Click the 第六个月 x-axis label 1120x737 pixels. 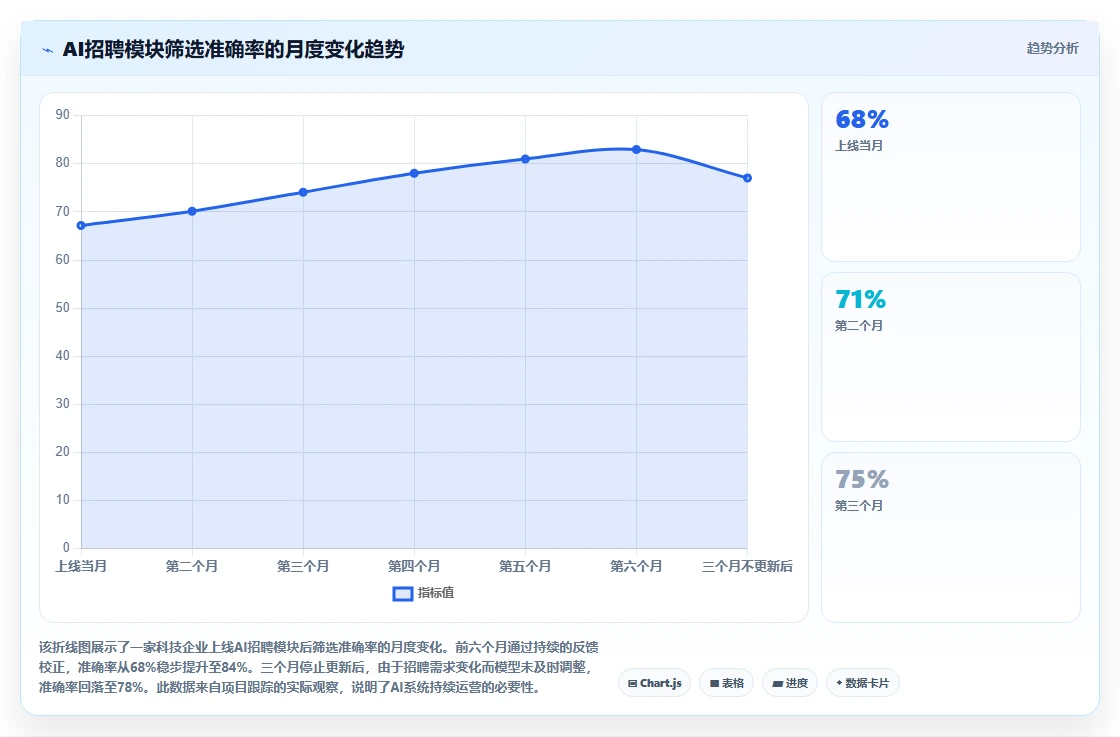point(636,566)
